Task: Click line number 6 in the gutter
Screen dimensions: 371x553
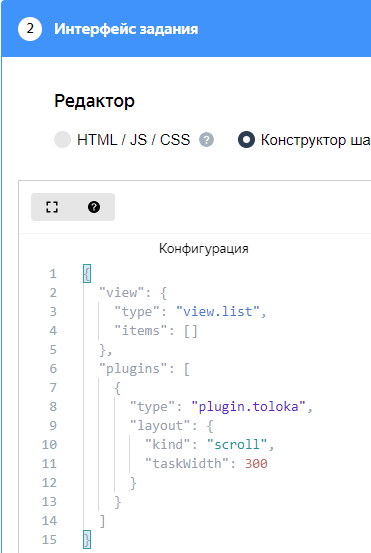Action: click(53, 369)
